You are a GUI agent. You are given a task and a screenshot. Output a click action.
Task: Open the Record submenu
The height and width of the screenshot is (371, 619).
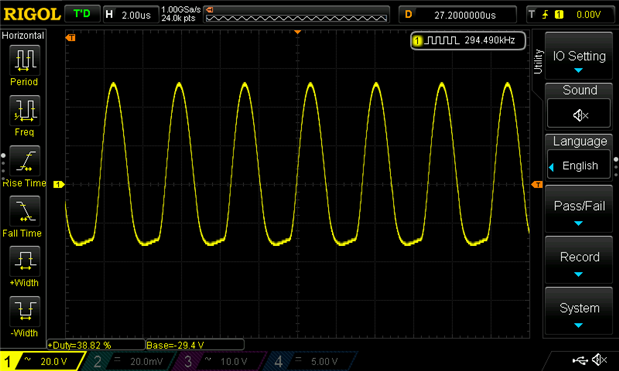579,260
